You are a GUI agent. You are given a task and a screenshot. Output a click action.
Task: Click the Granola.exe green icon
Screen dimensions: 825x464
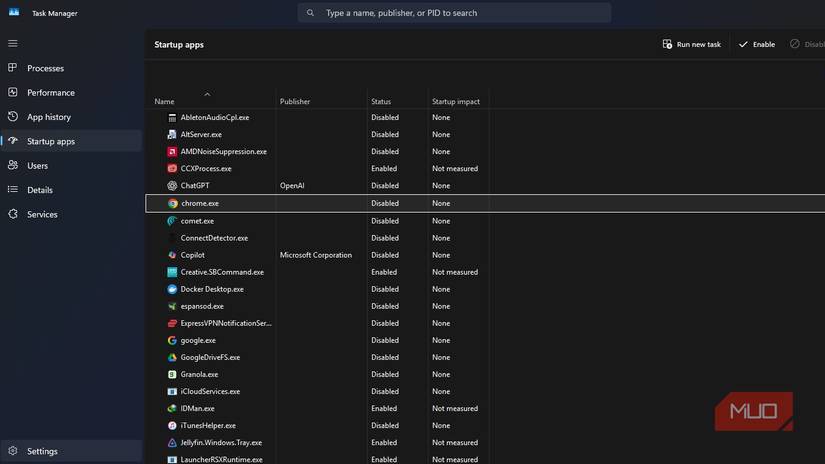tap(172, 375)
